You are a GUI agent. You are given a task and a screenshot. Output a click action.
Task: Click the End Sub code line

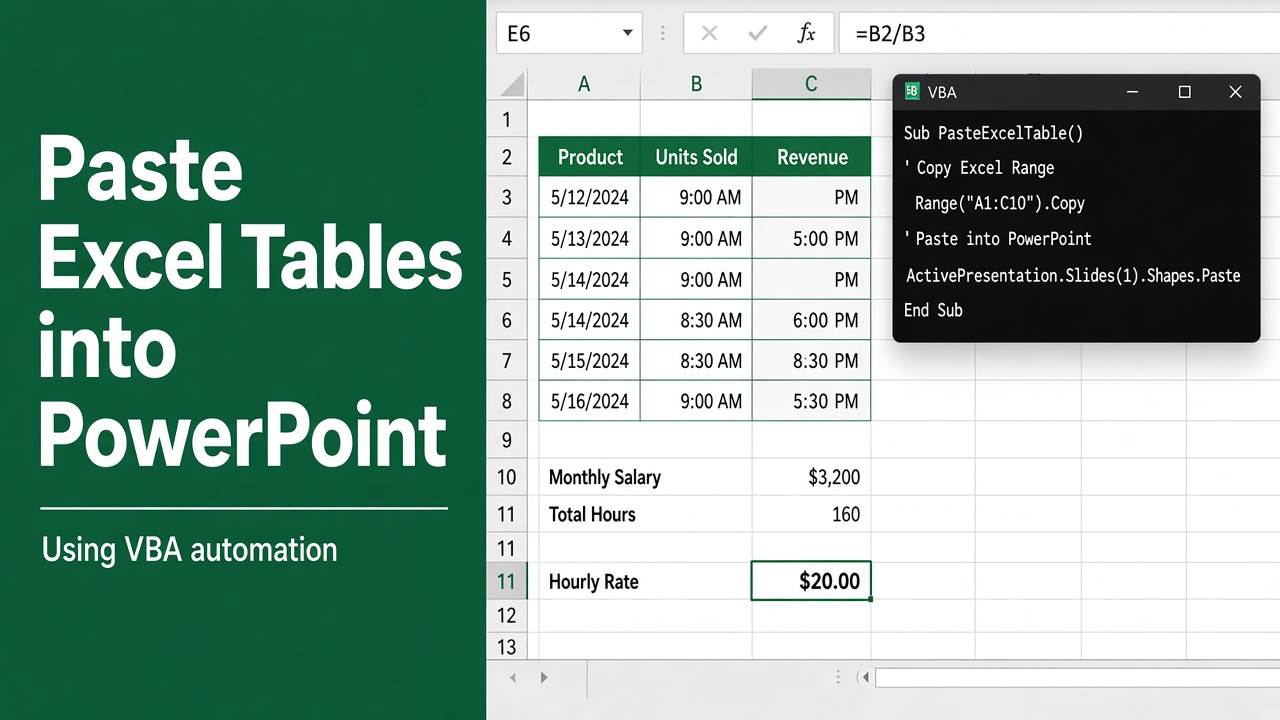click(x=933, y=310)
